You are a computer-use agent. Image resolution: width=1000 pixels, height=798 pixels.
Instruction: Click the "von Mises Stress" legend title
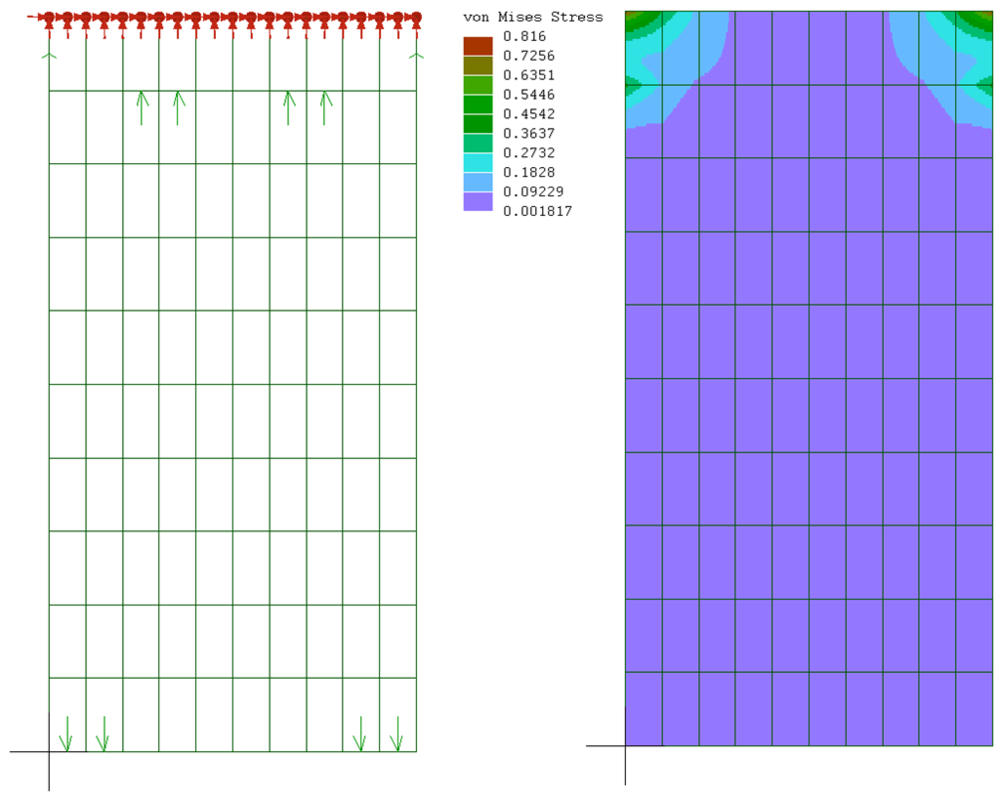(533, 17)
